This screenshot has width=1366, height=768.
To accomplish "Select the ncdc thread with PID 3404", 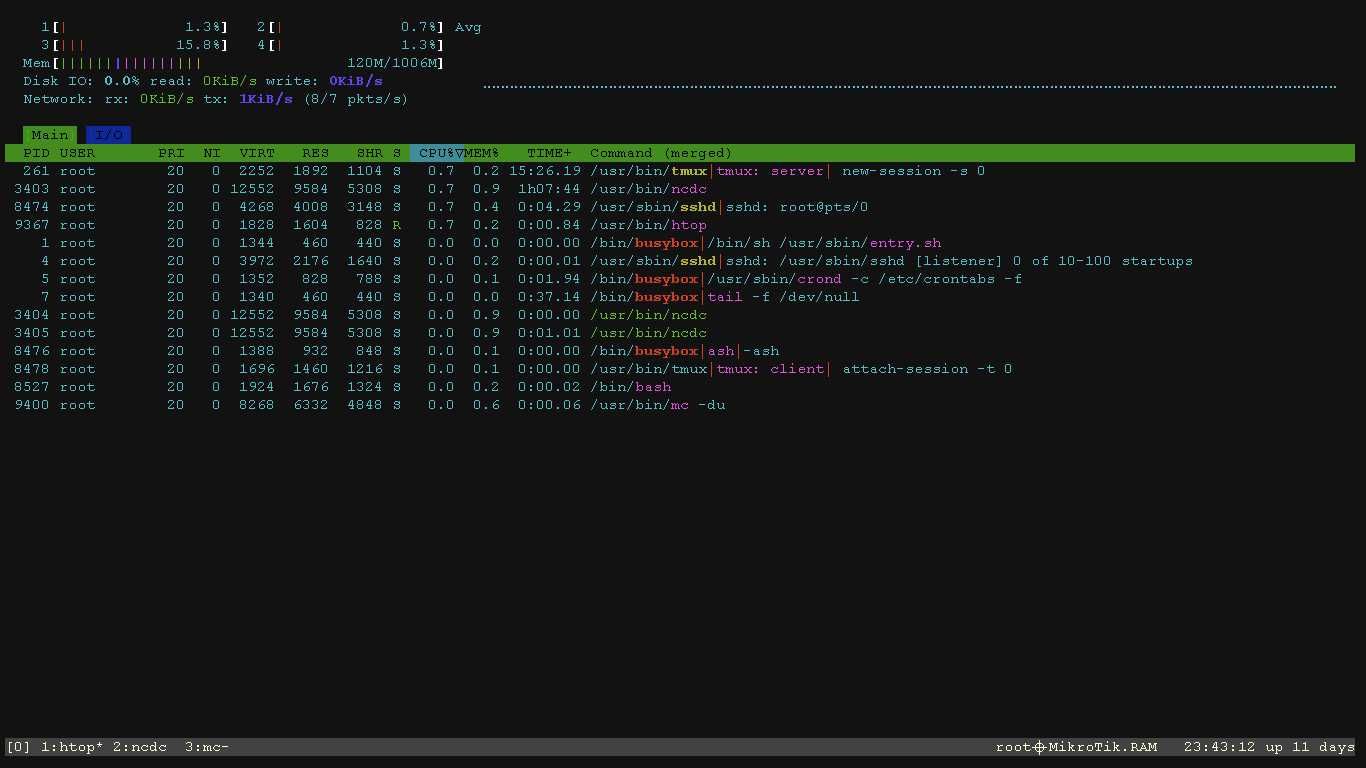I will 680,315.
